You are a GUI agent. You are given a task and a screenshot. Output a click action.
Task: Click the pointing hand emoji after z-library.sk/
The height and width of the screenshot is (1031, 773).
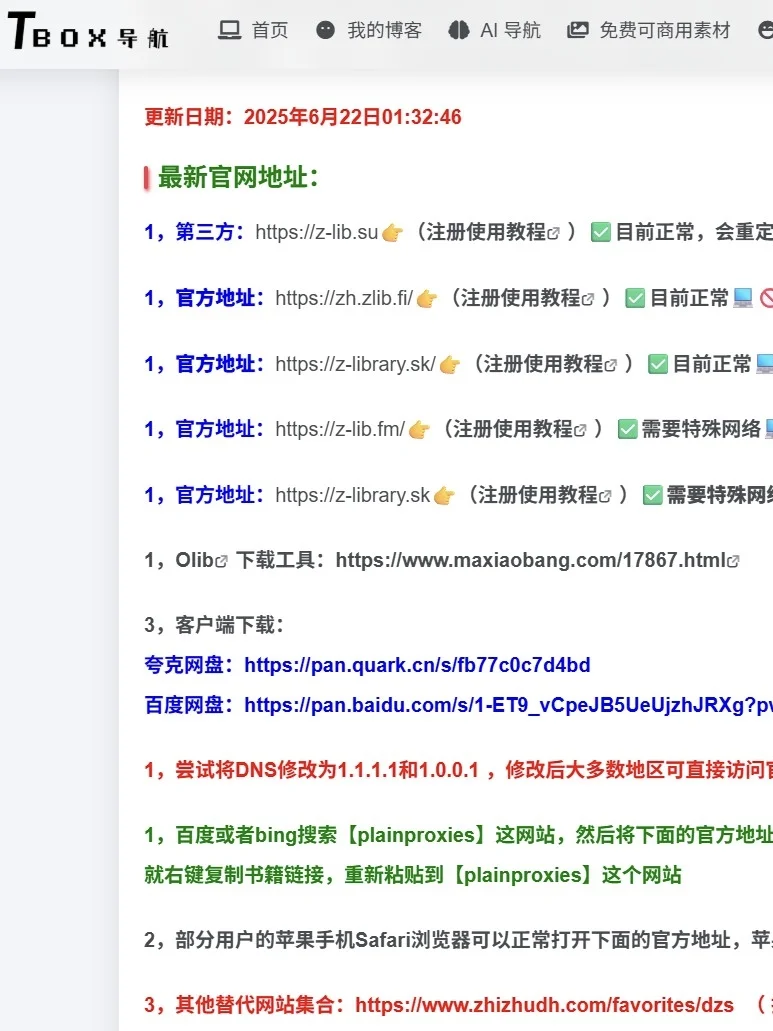450,365
